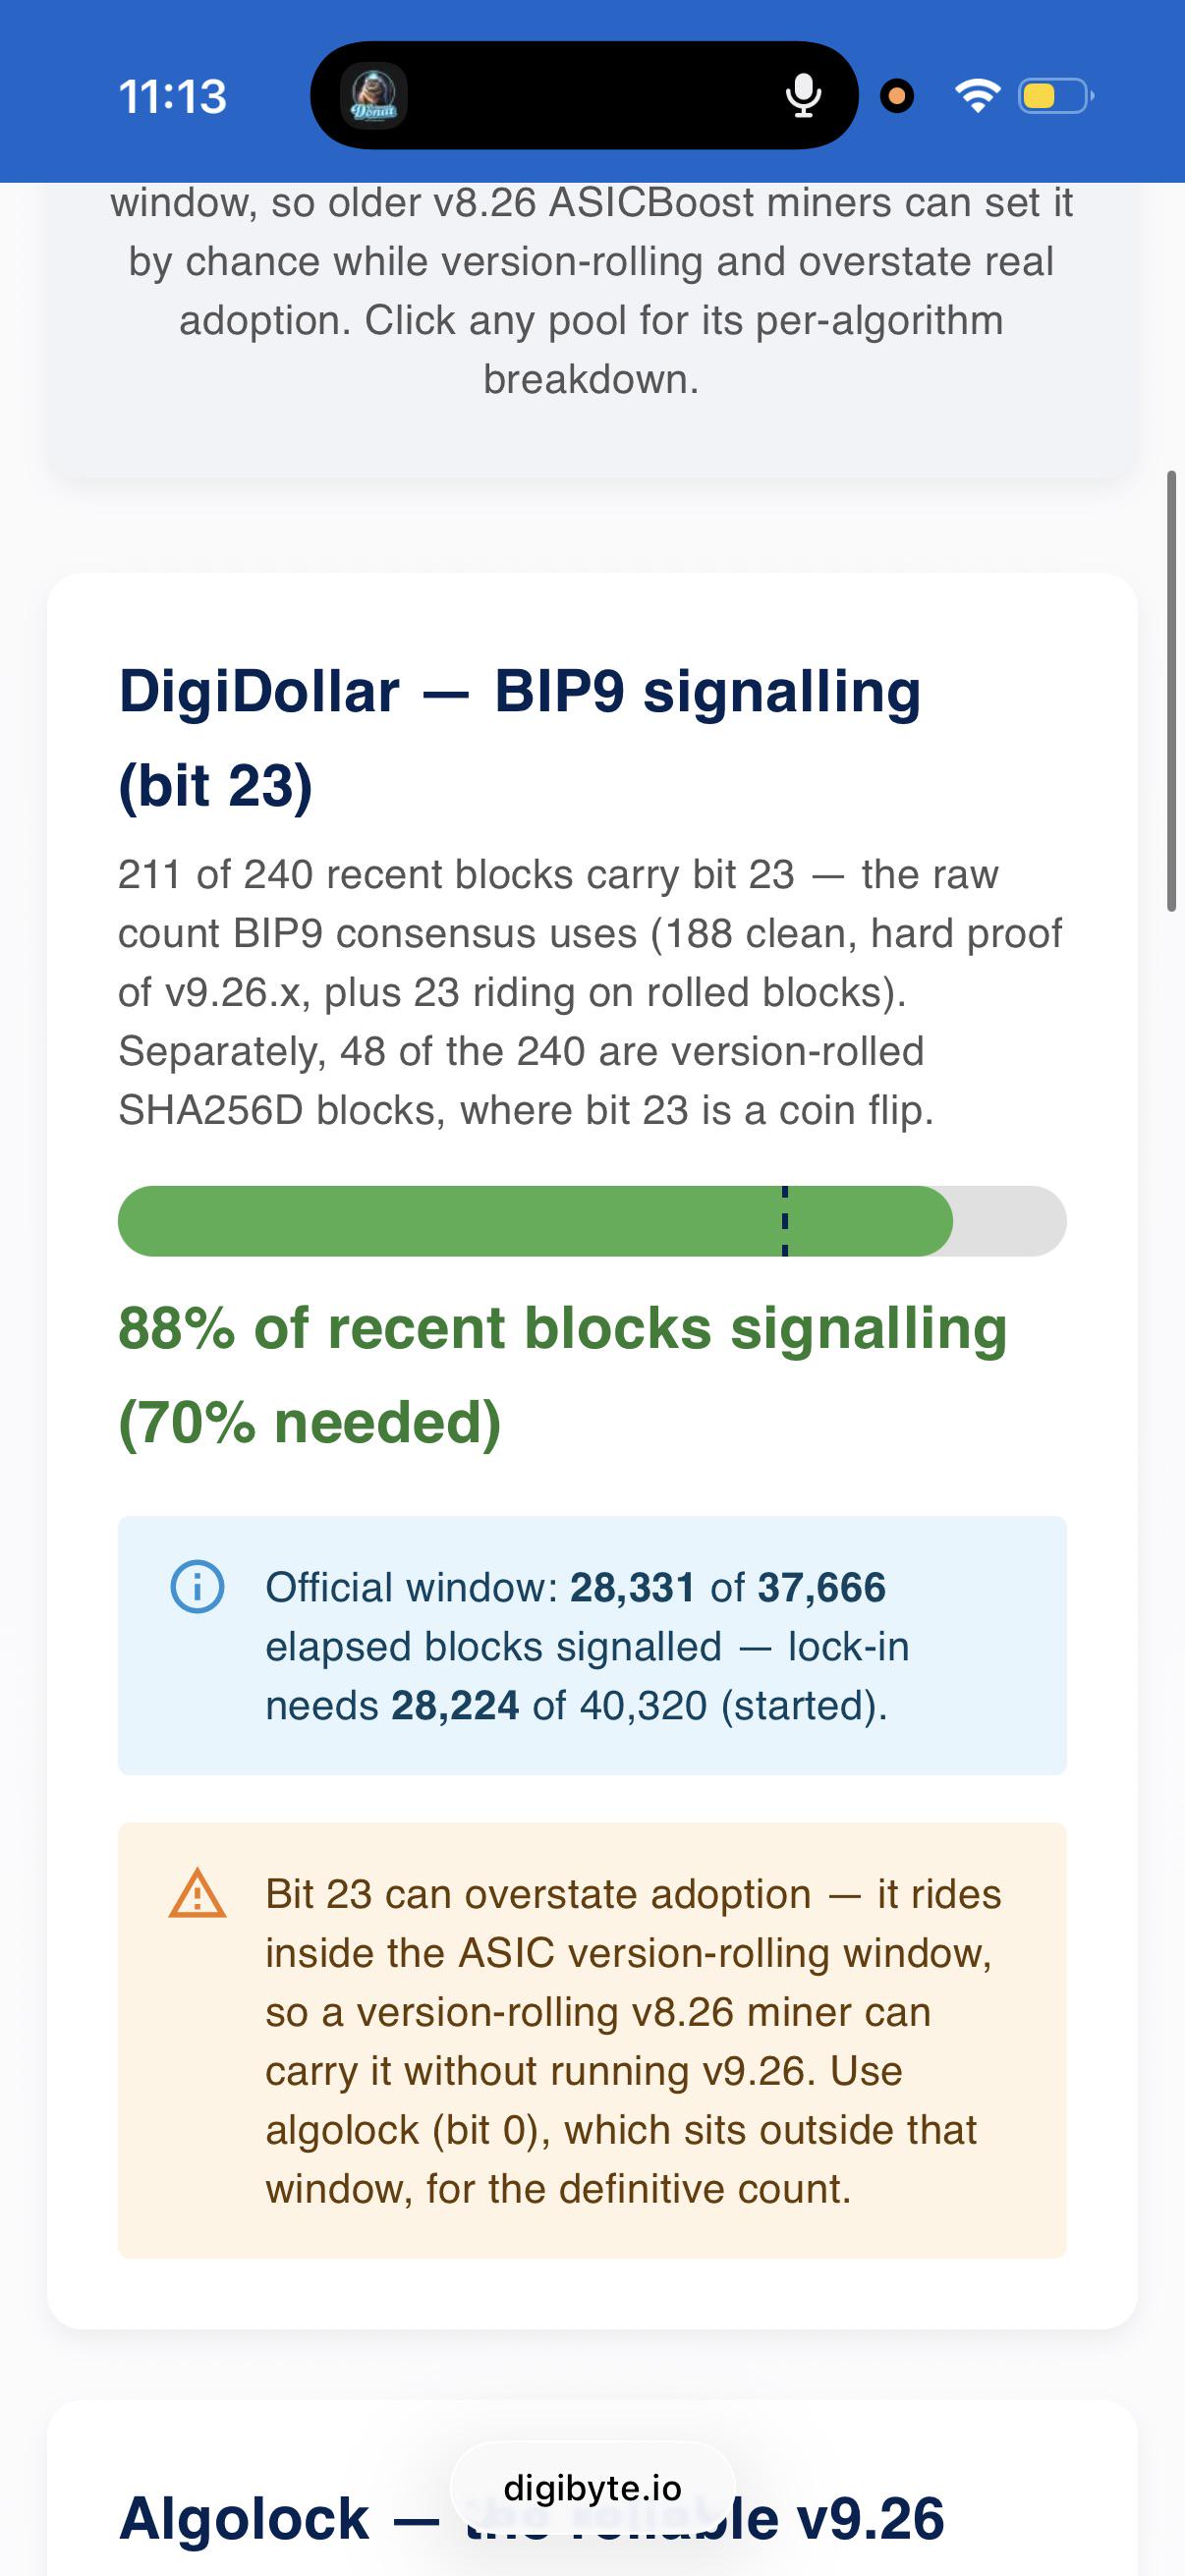Click the page scrollbar on right edge
The image size is (1185, 2576).
pos(1171,690)
